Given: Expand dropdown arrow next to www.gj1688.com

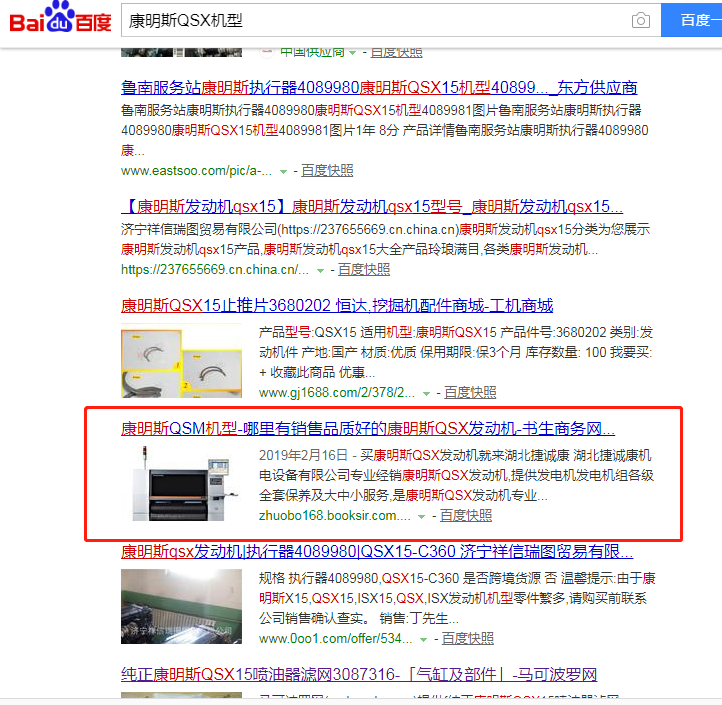Looking at the screenshot, I should [x=426, y=394].
